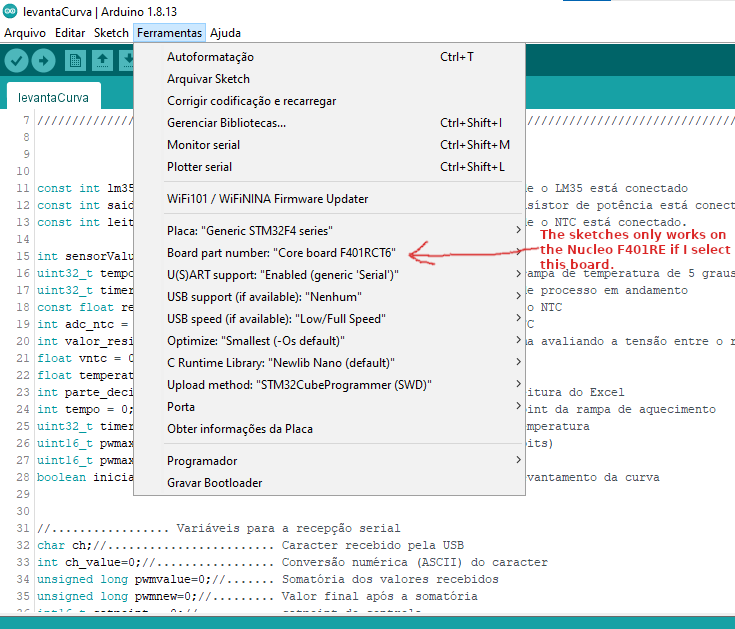Open the Sketch menu

[111, 33]
